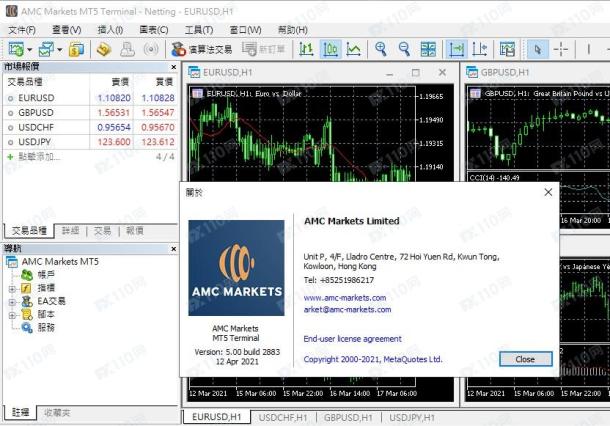This screenshot has width=610, height=426.
Task: Expand the 指標 indicators tree node
Action: [x=12, y=289]
